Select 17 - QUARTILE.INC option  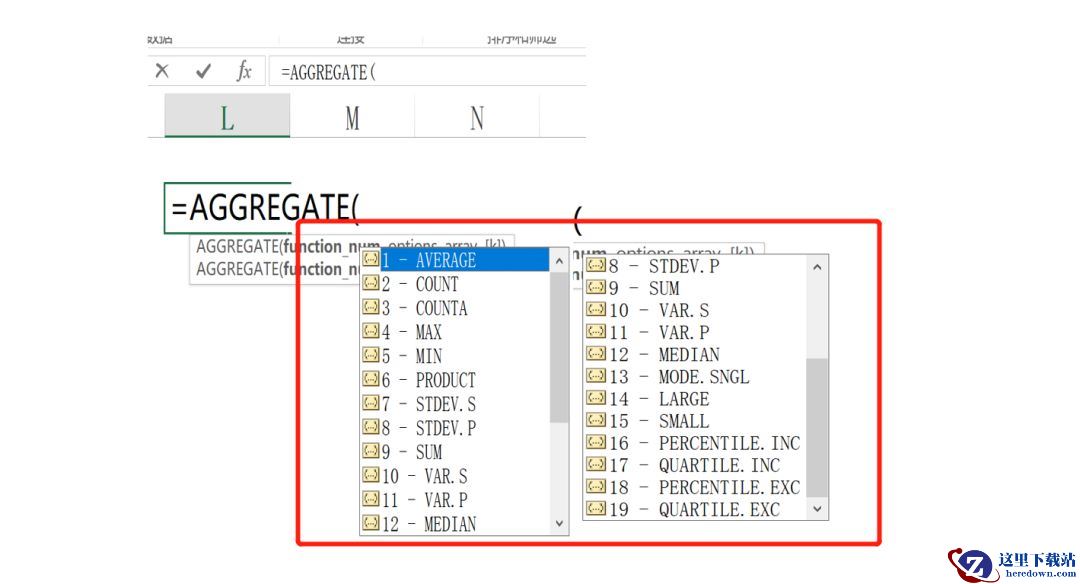695,465
